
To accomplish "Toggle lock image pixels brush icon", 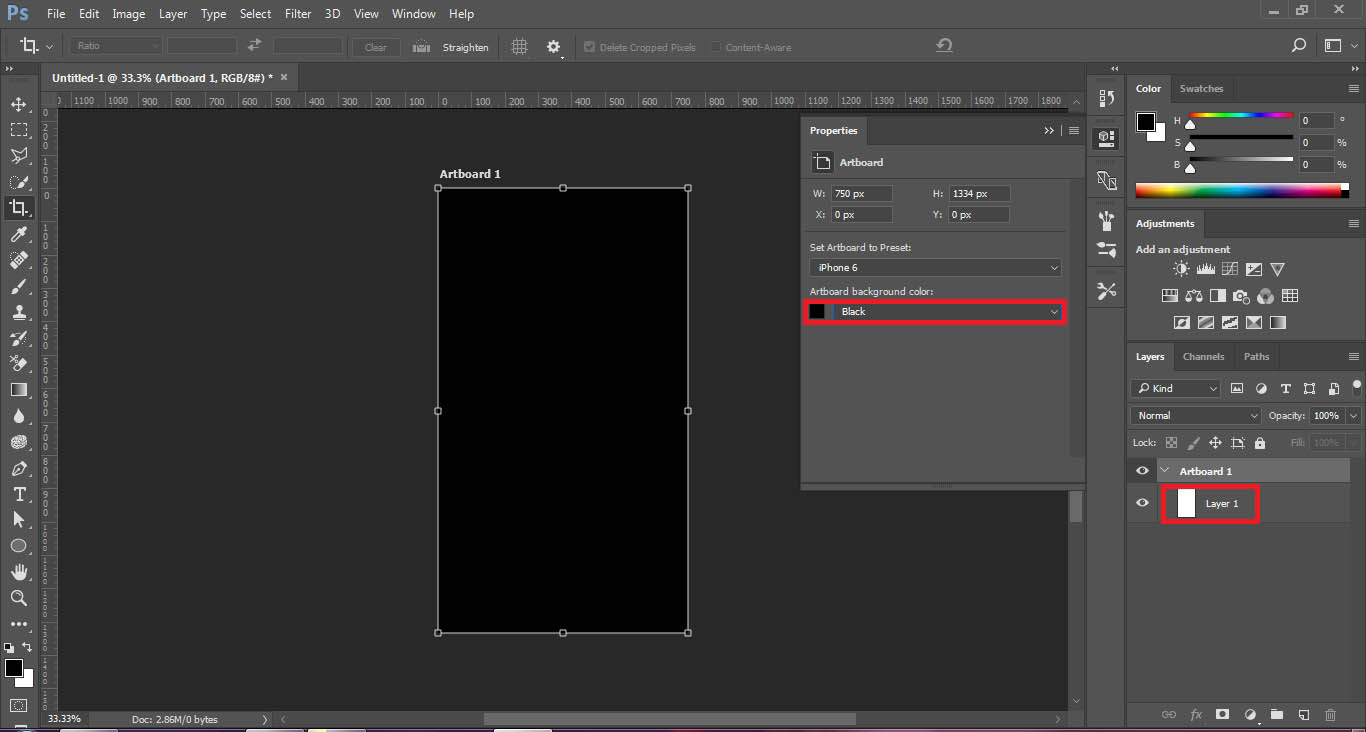I will point(1193,442).
